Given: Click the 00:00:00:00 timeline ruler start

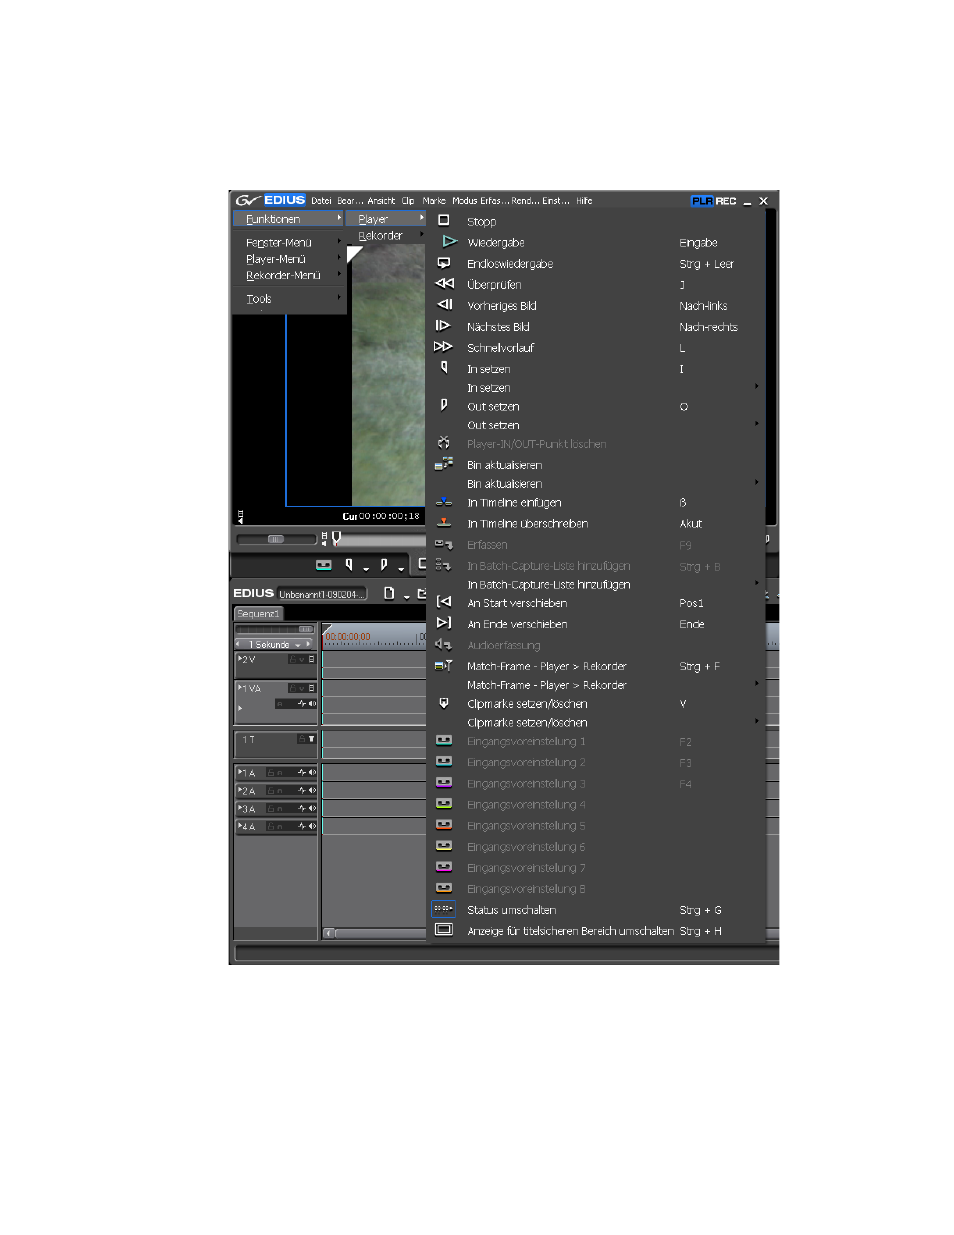Looking at the screenshot, I should [x=348, y=636].
